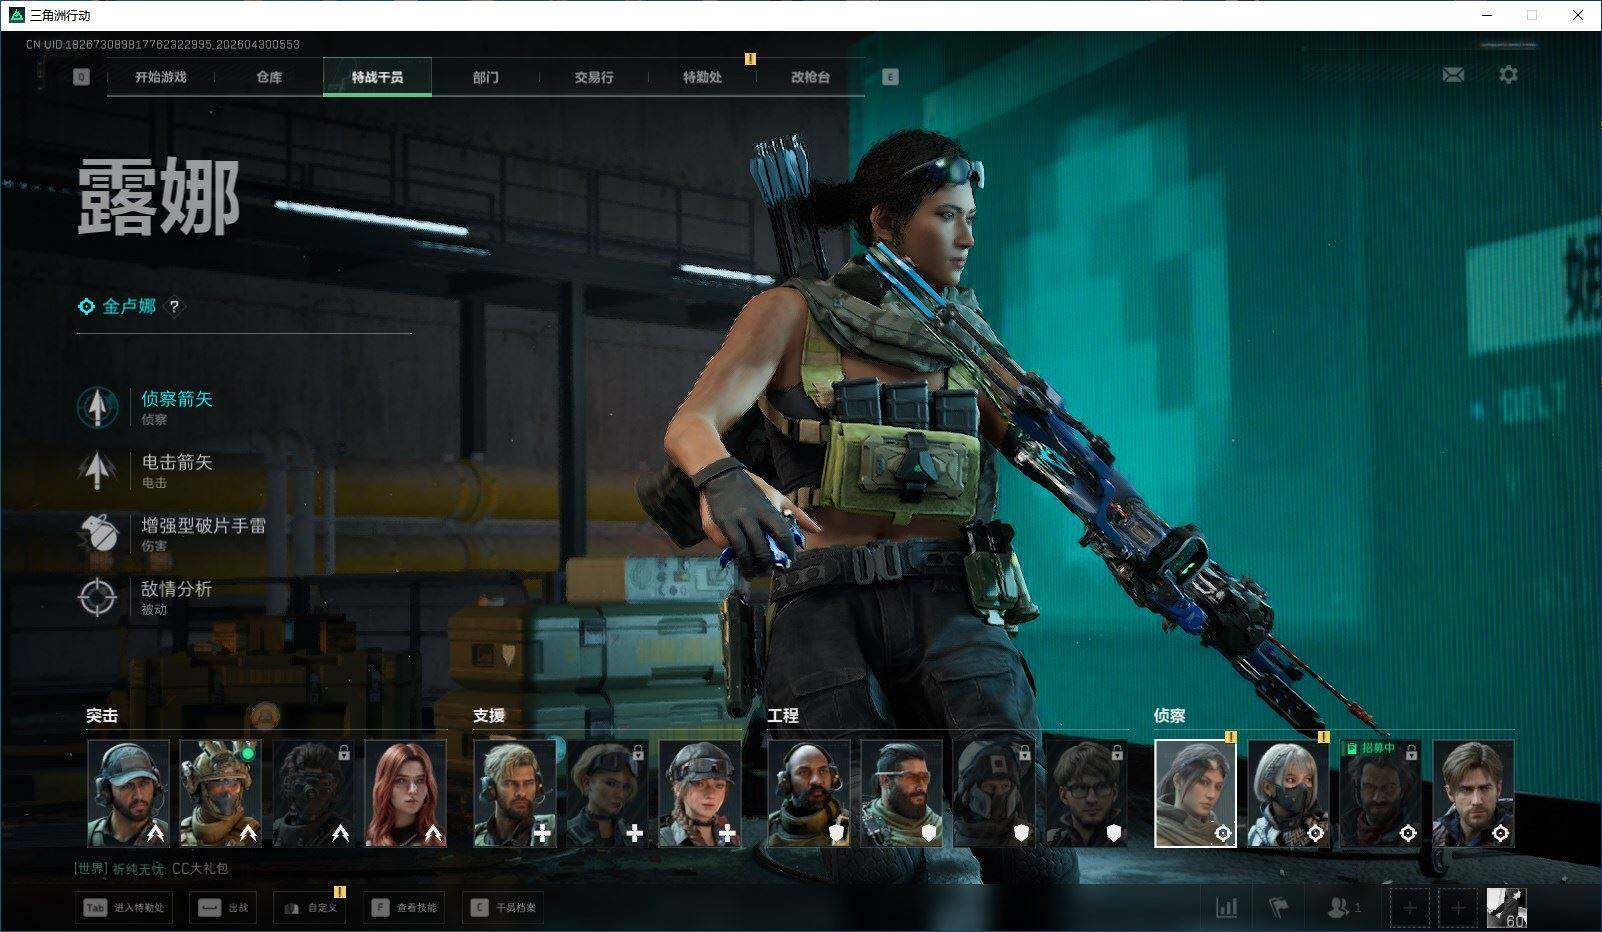Select the blonde bearded 支援 operator
Screen dimensions: 1602x932
point(514,793)
